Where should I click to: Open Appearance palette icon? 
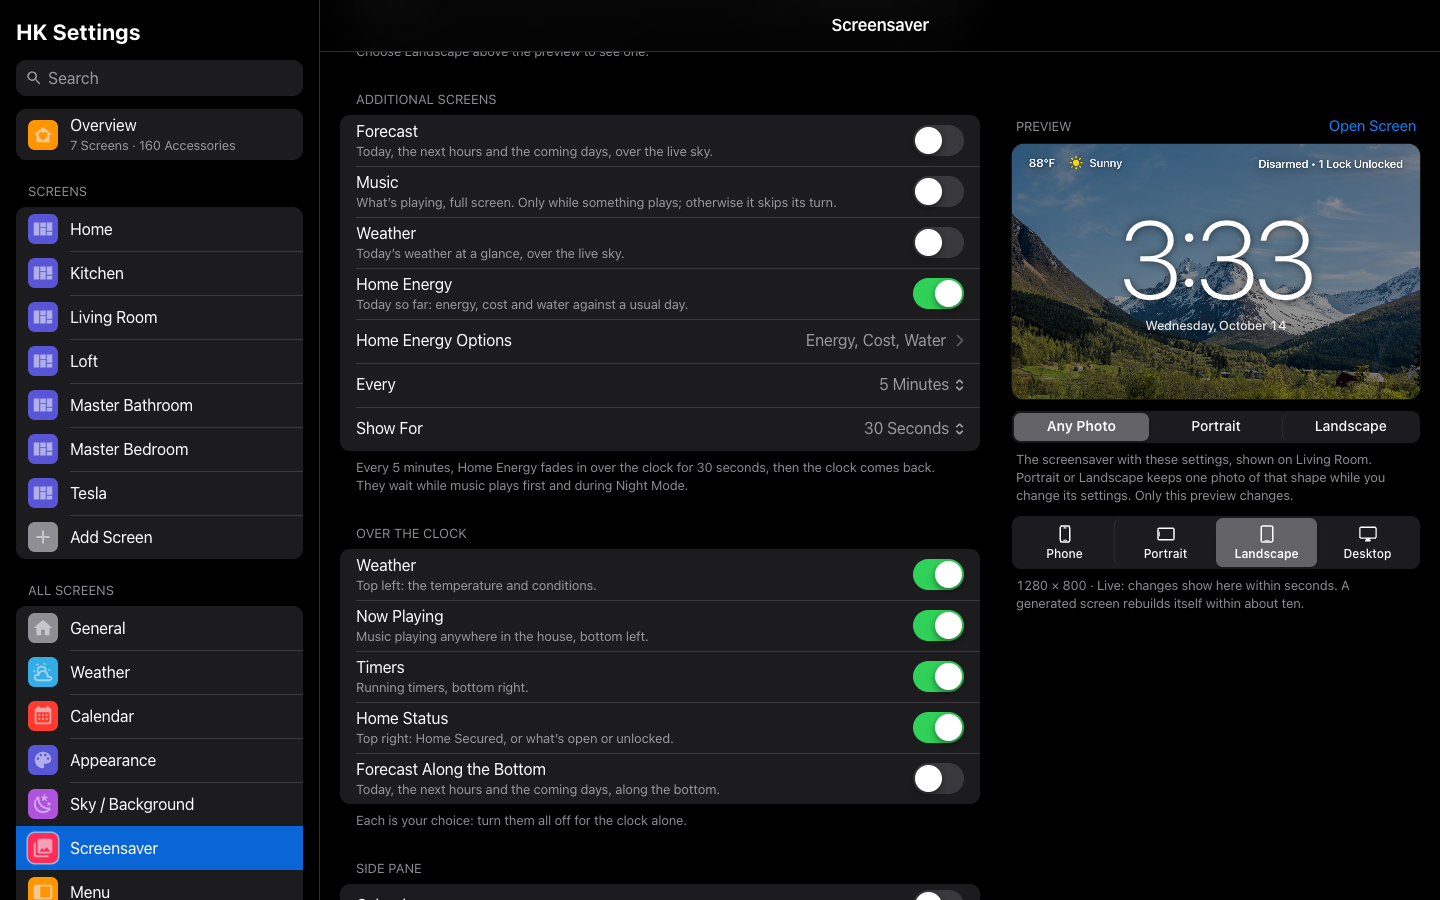click(43, 760)
